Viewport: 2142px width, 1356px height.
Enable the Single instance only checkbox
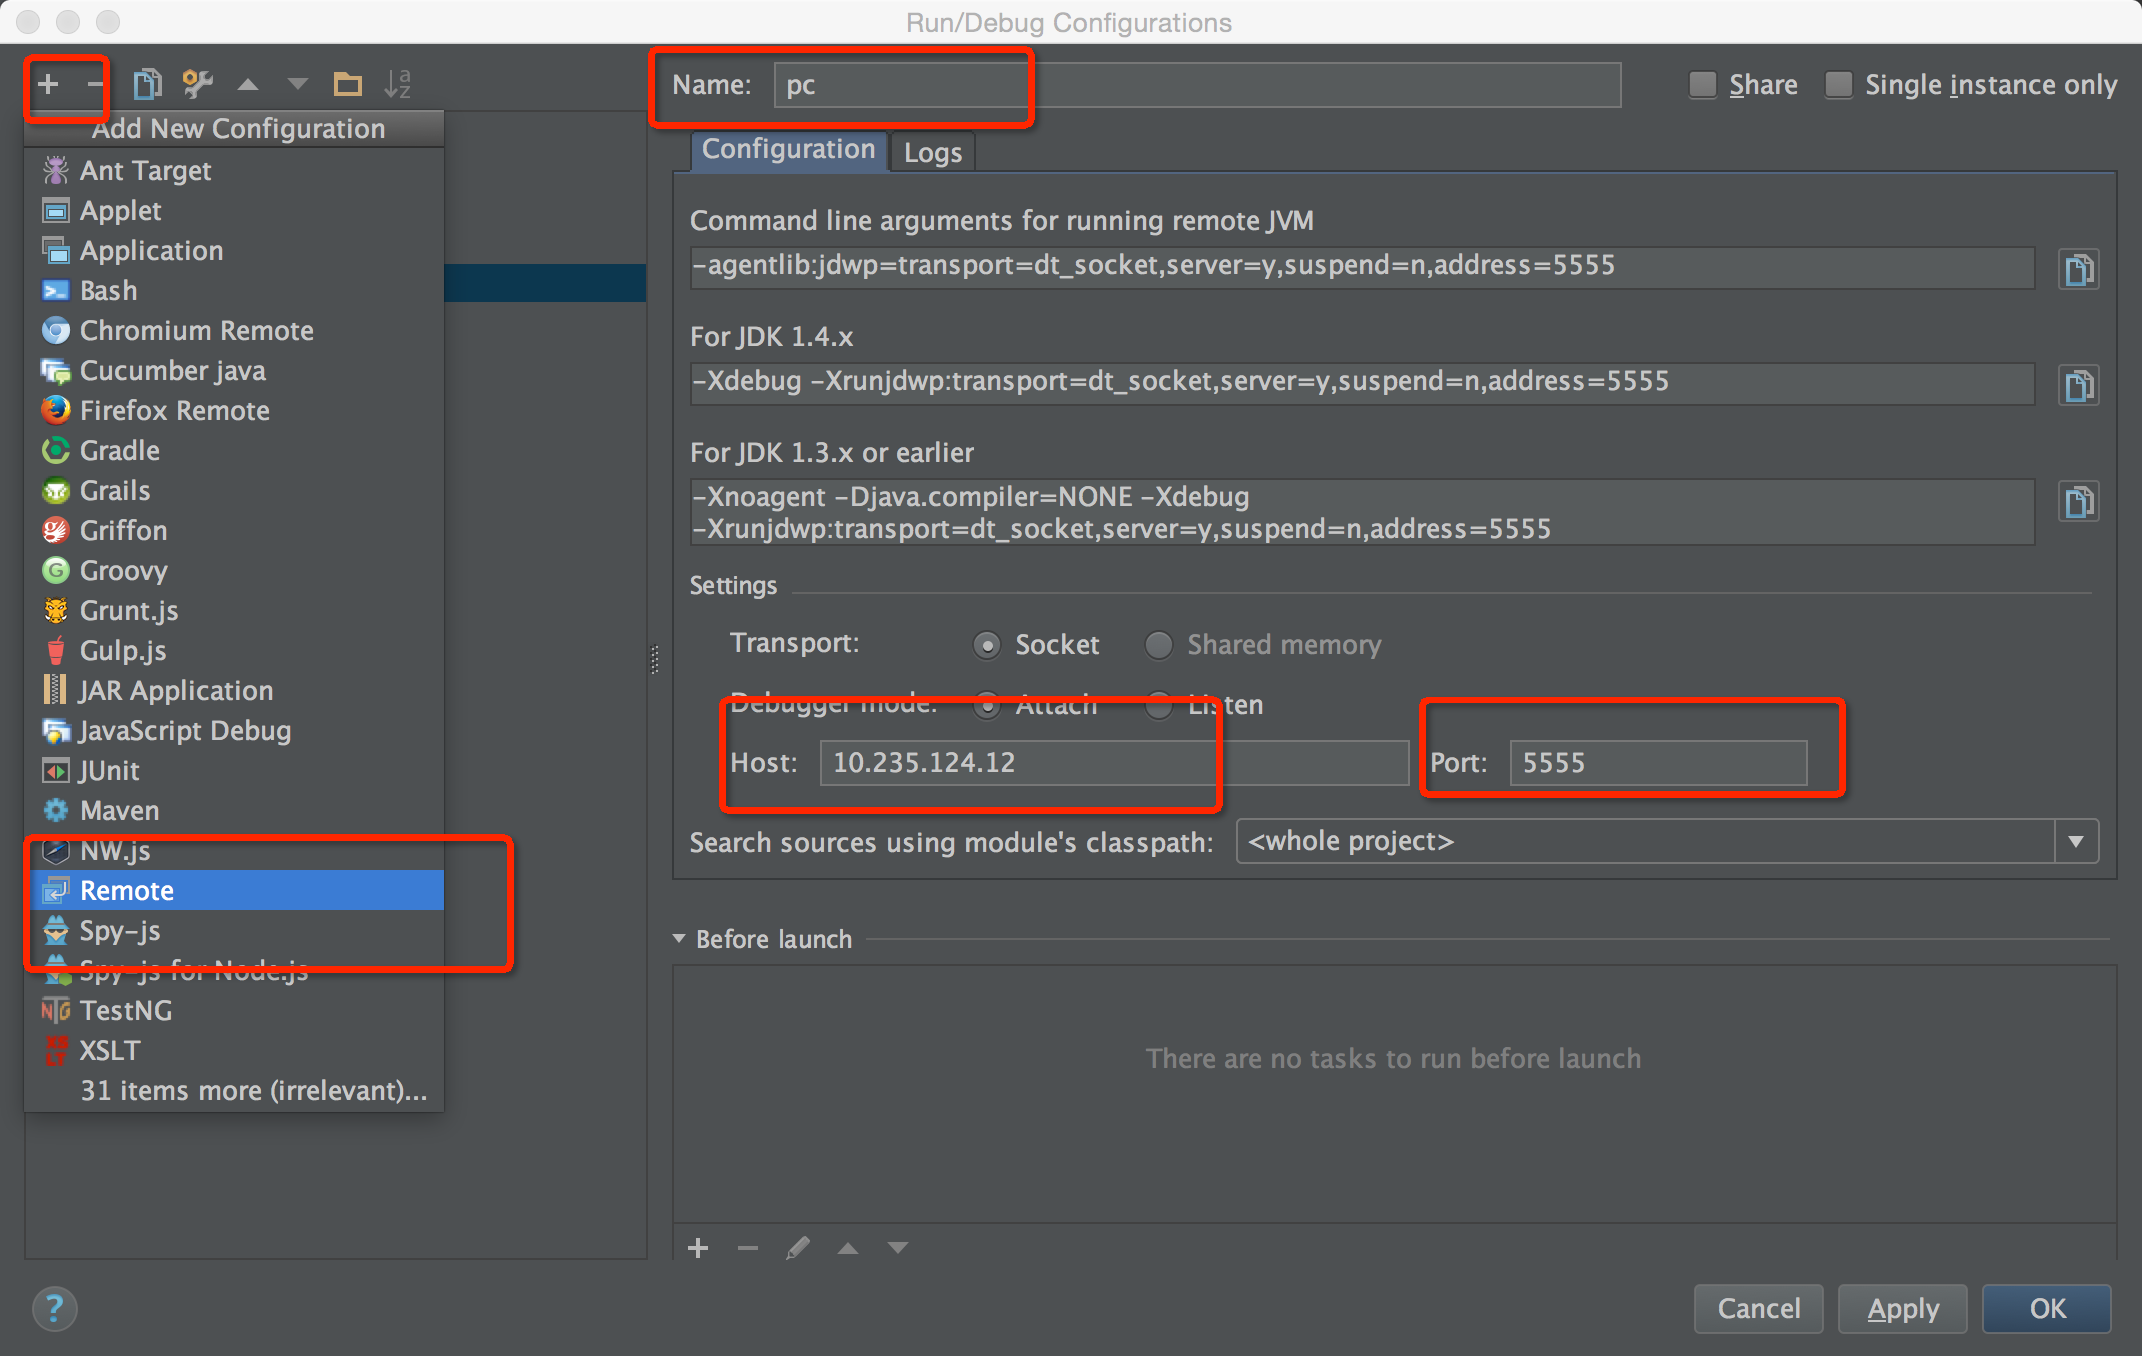click(x=1842, y=86)
